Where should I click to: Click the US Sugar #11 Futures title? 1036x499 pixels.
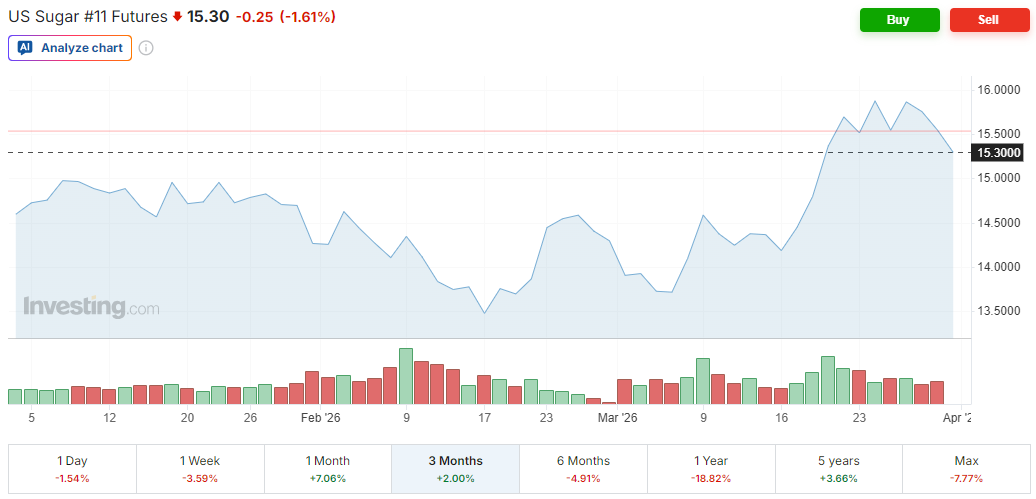click(x=88, y=17)
